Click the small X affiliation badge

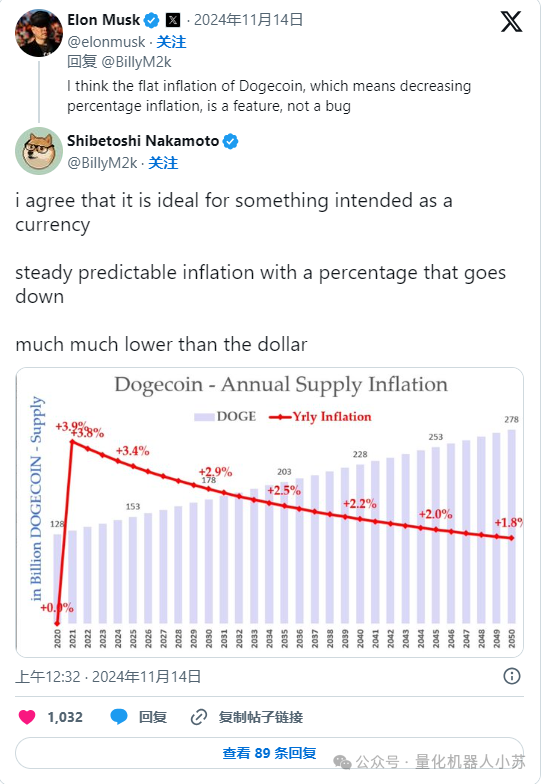pyautogui.click(x=173, y=20)
